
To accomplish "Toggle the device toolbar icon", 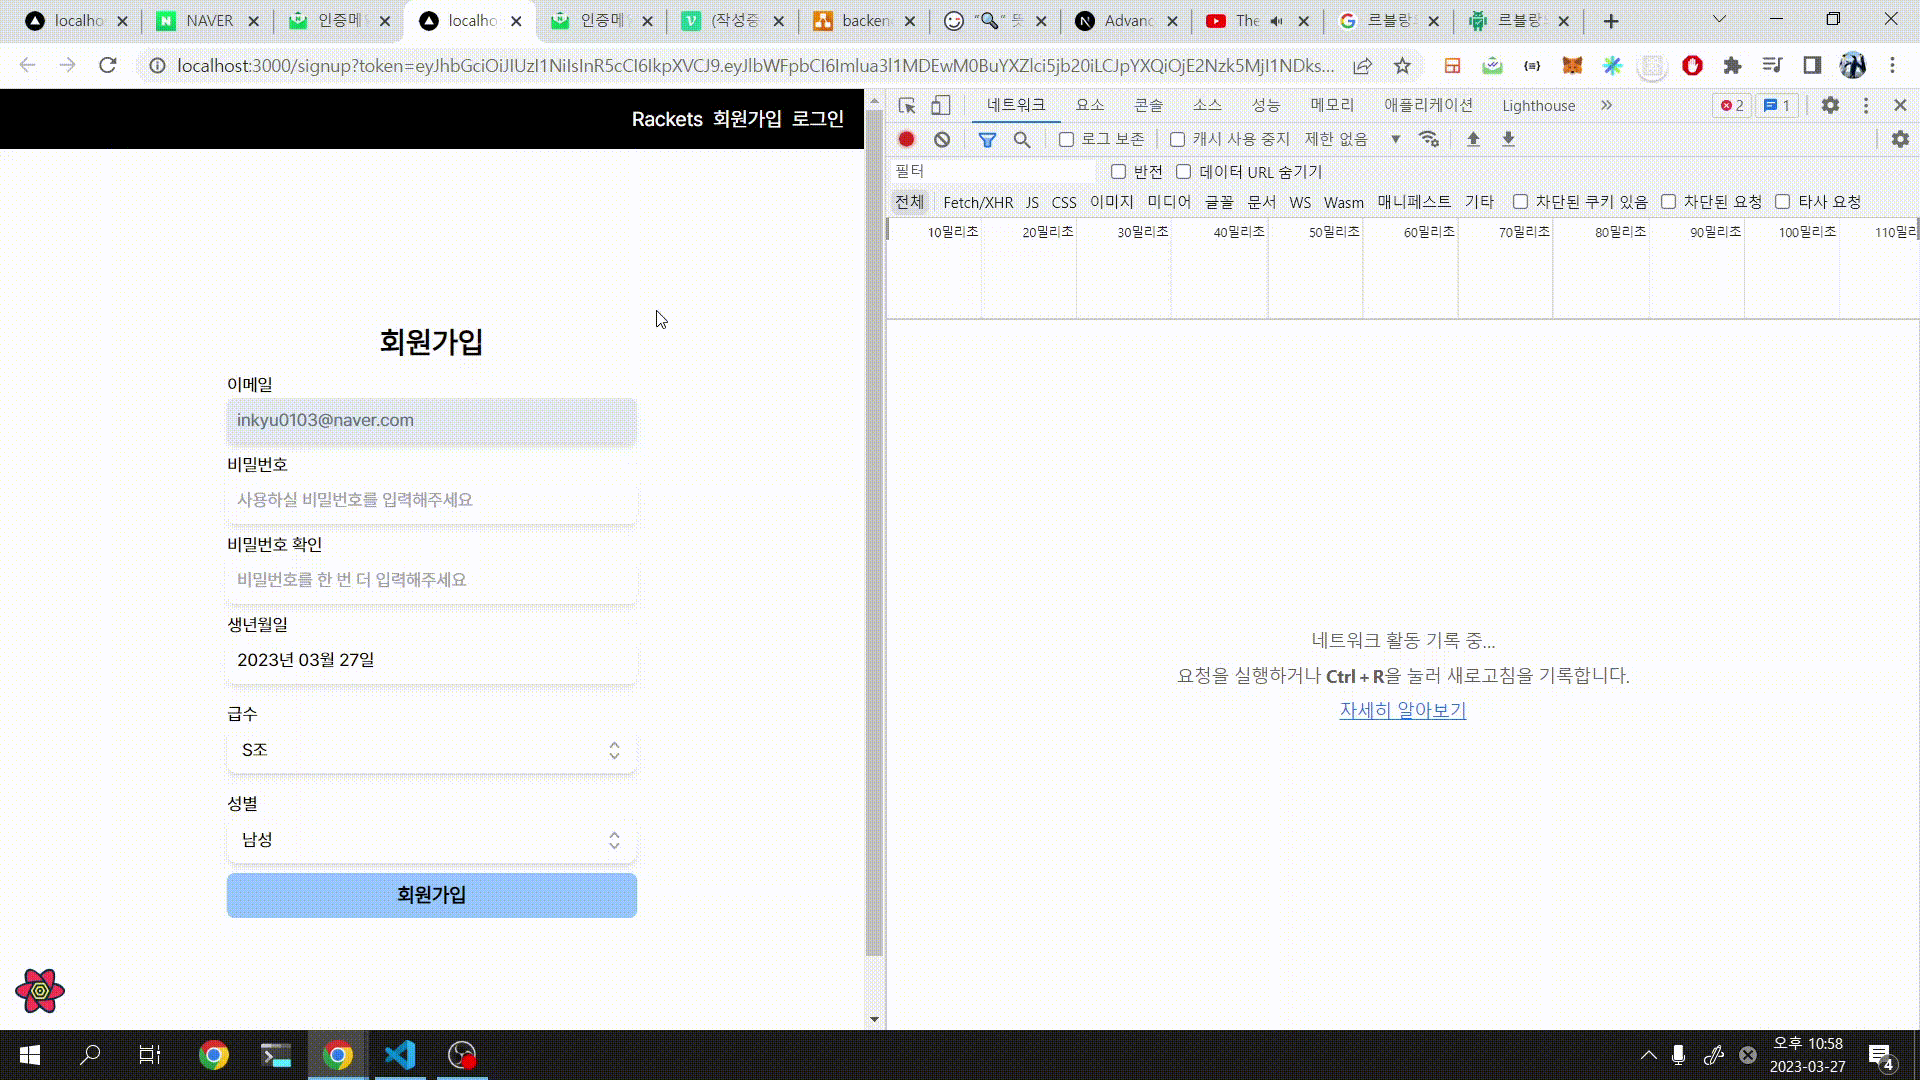I will [940, 105].
